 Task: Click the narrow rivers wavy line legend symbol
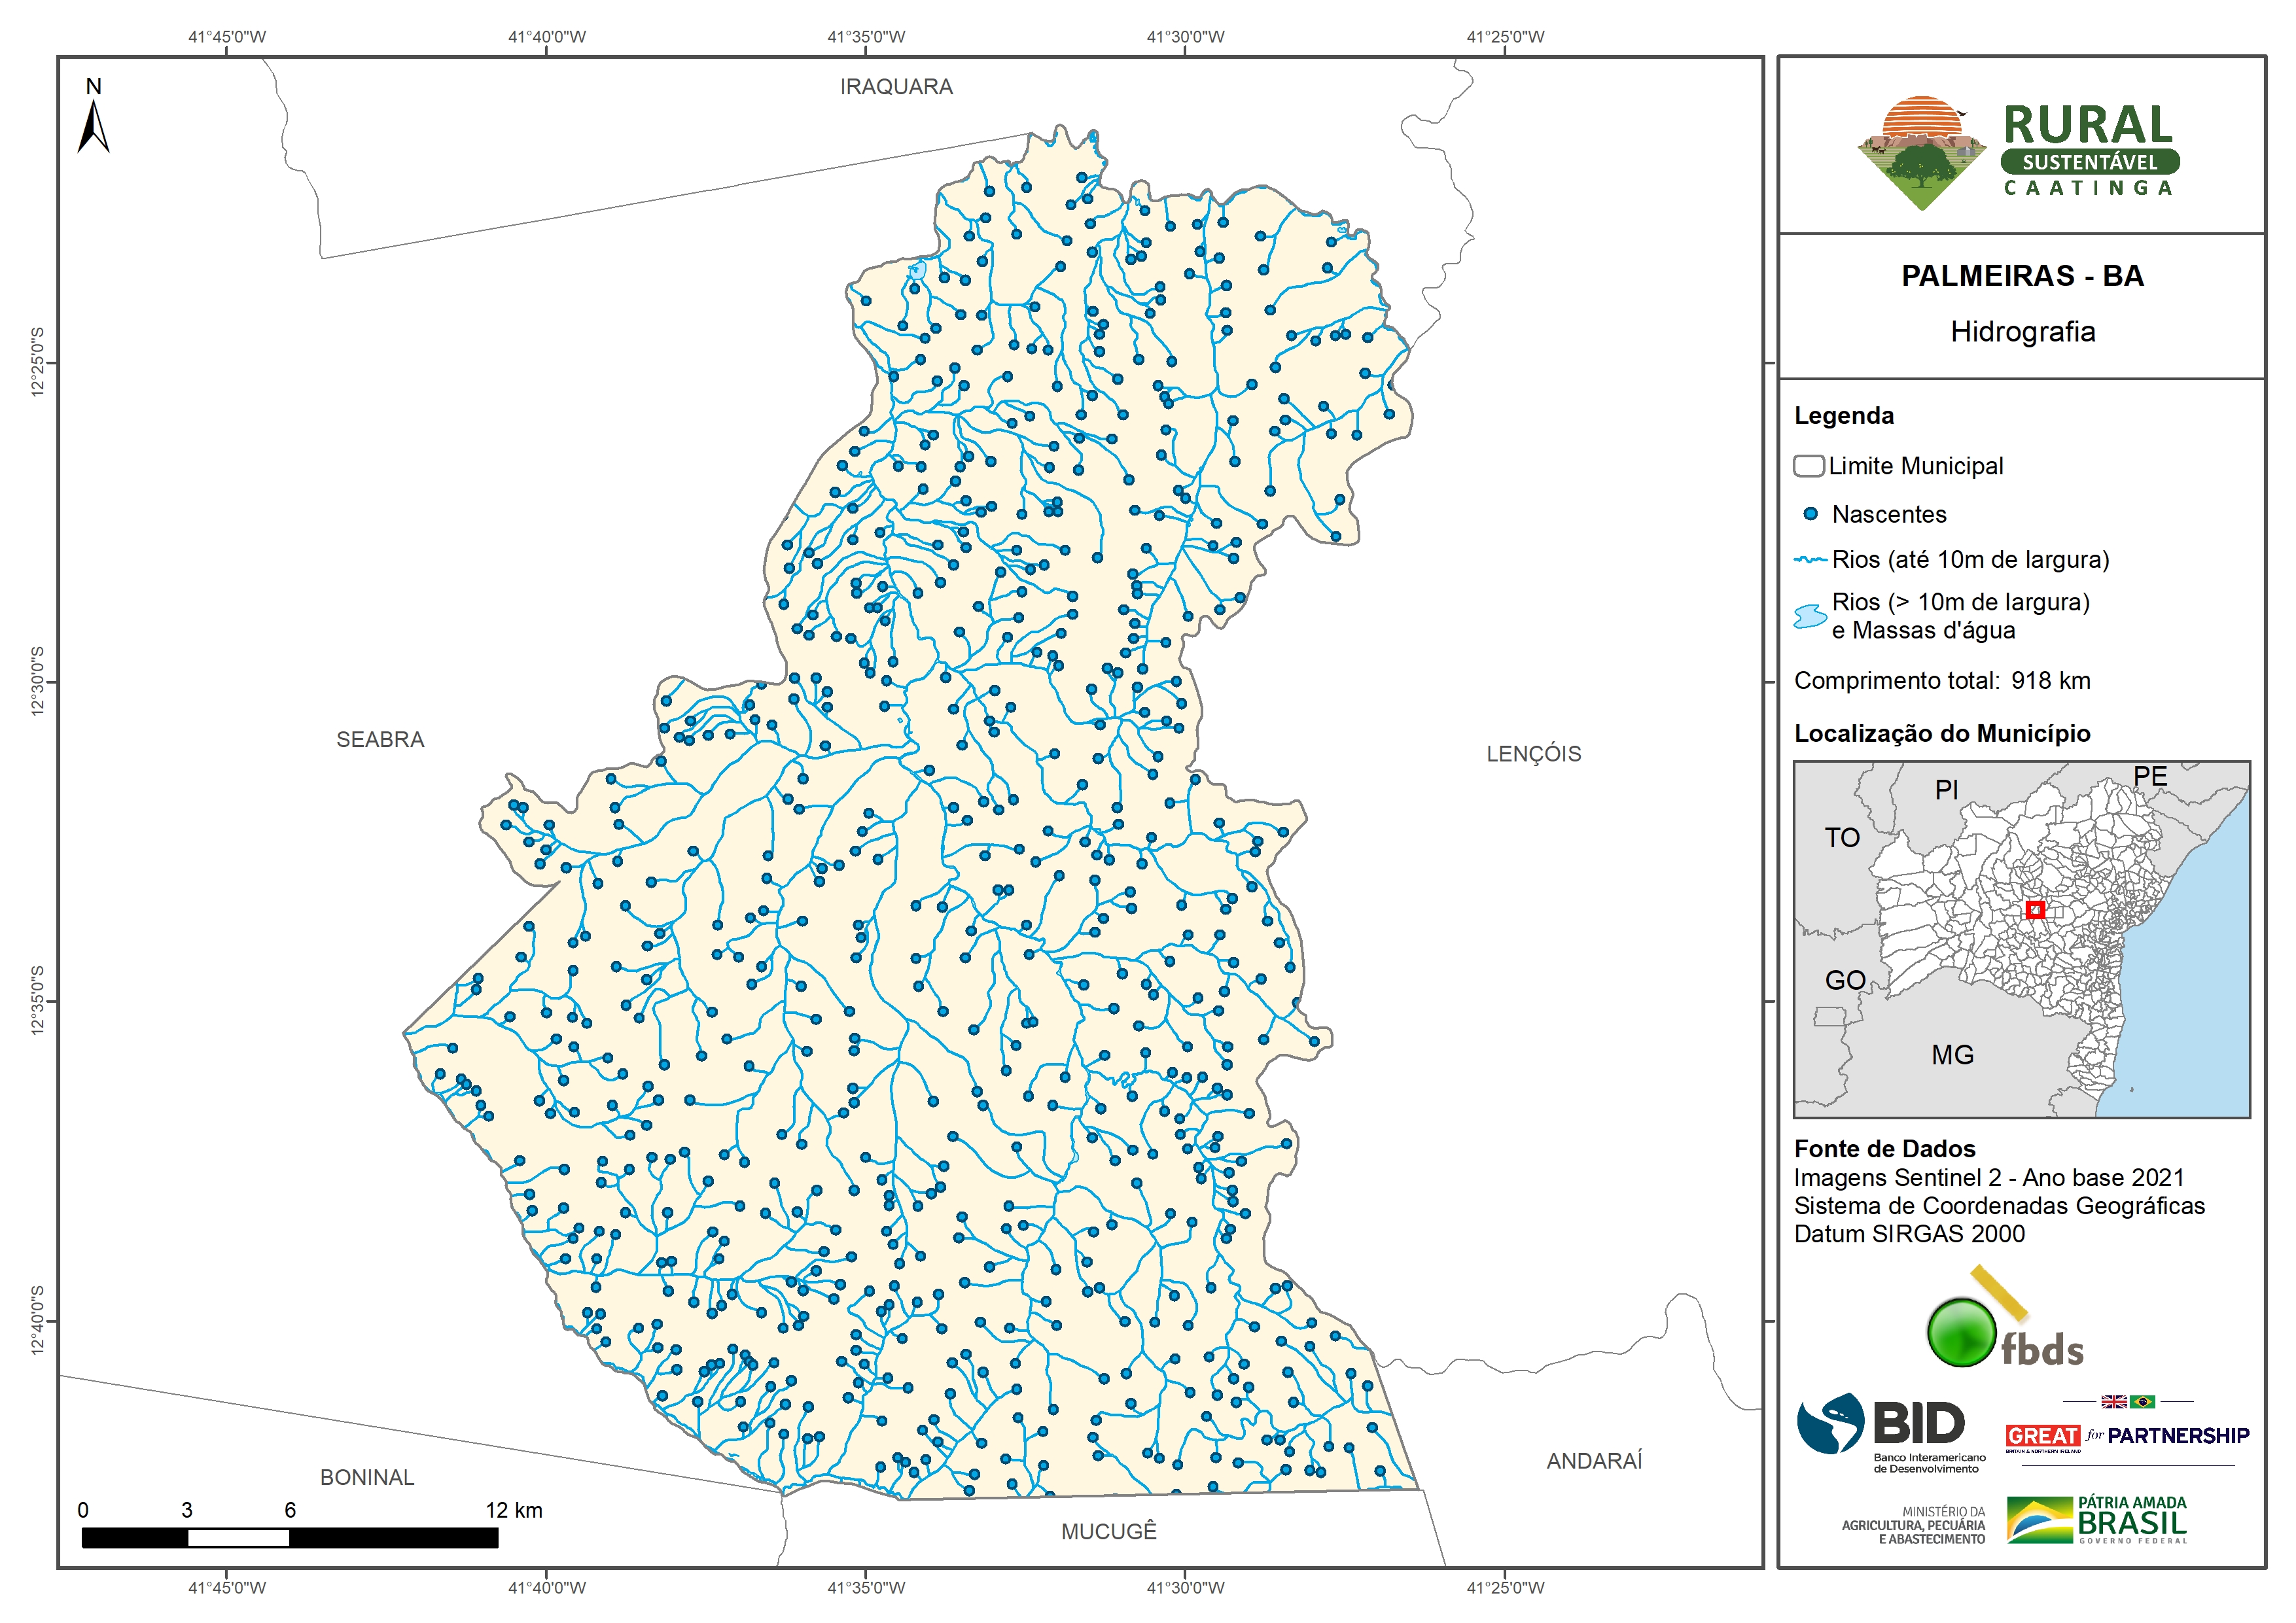click(x=1810, y=560)
